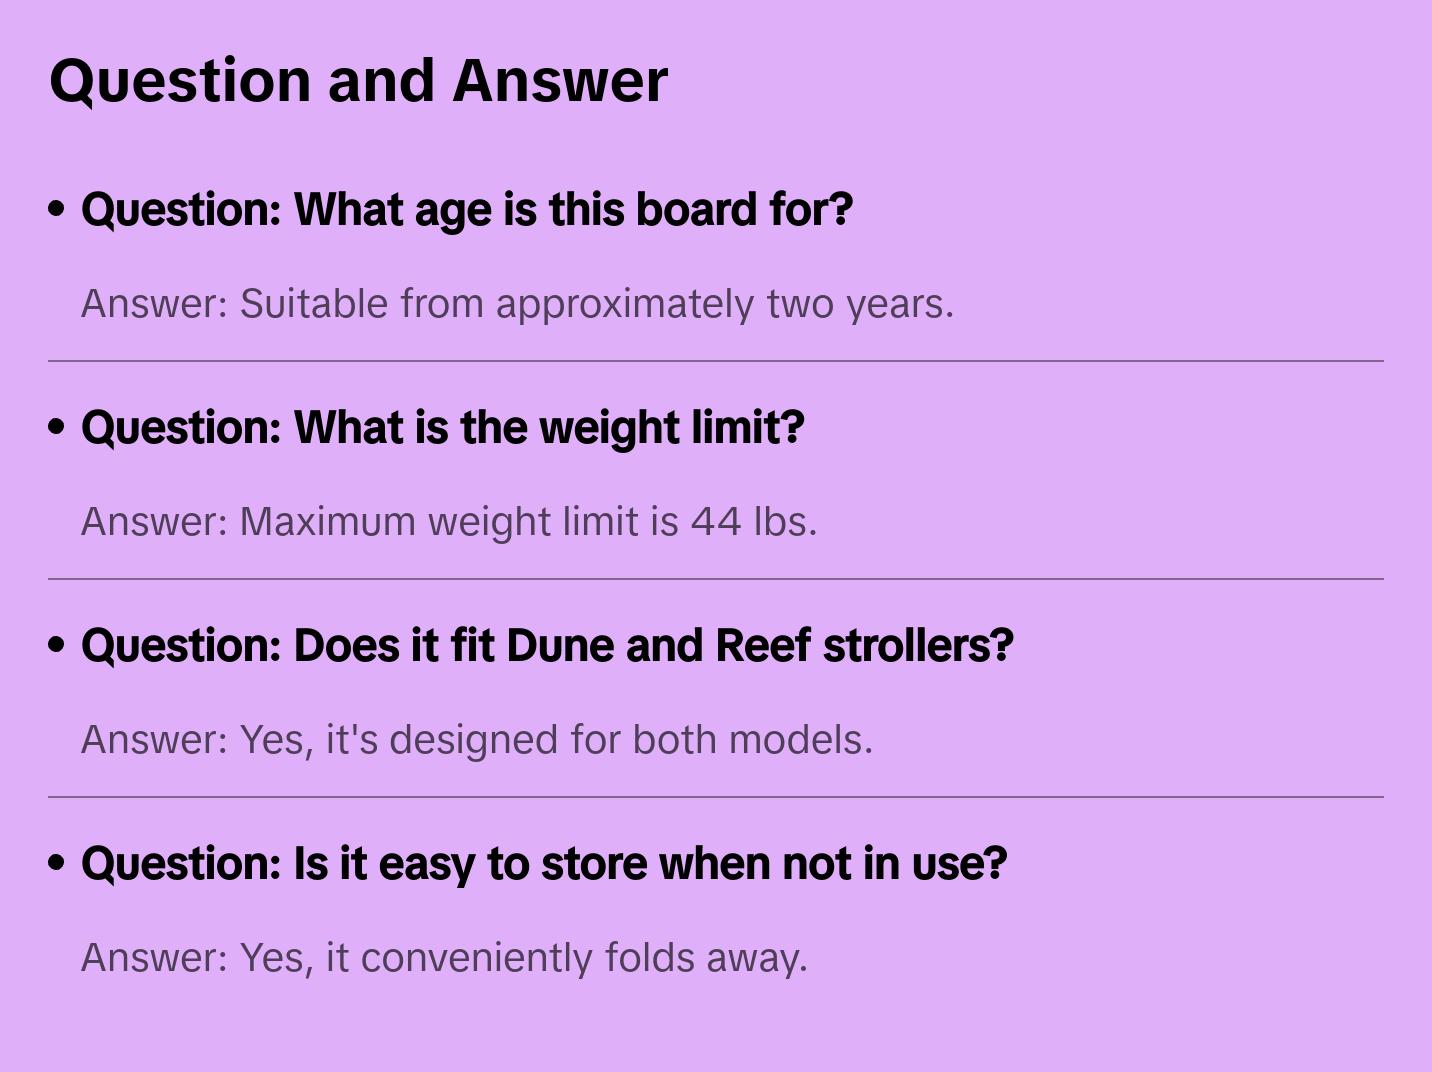Select the Dune and Reef strollers question
The height and width of the screenshot is (1072, 1432).
[547, 645]
